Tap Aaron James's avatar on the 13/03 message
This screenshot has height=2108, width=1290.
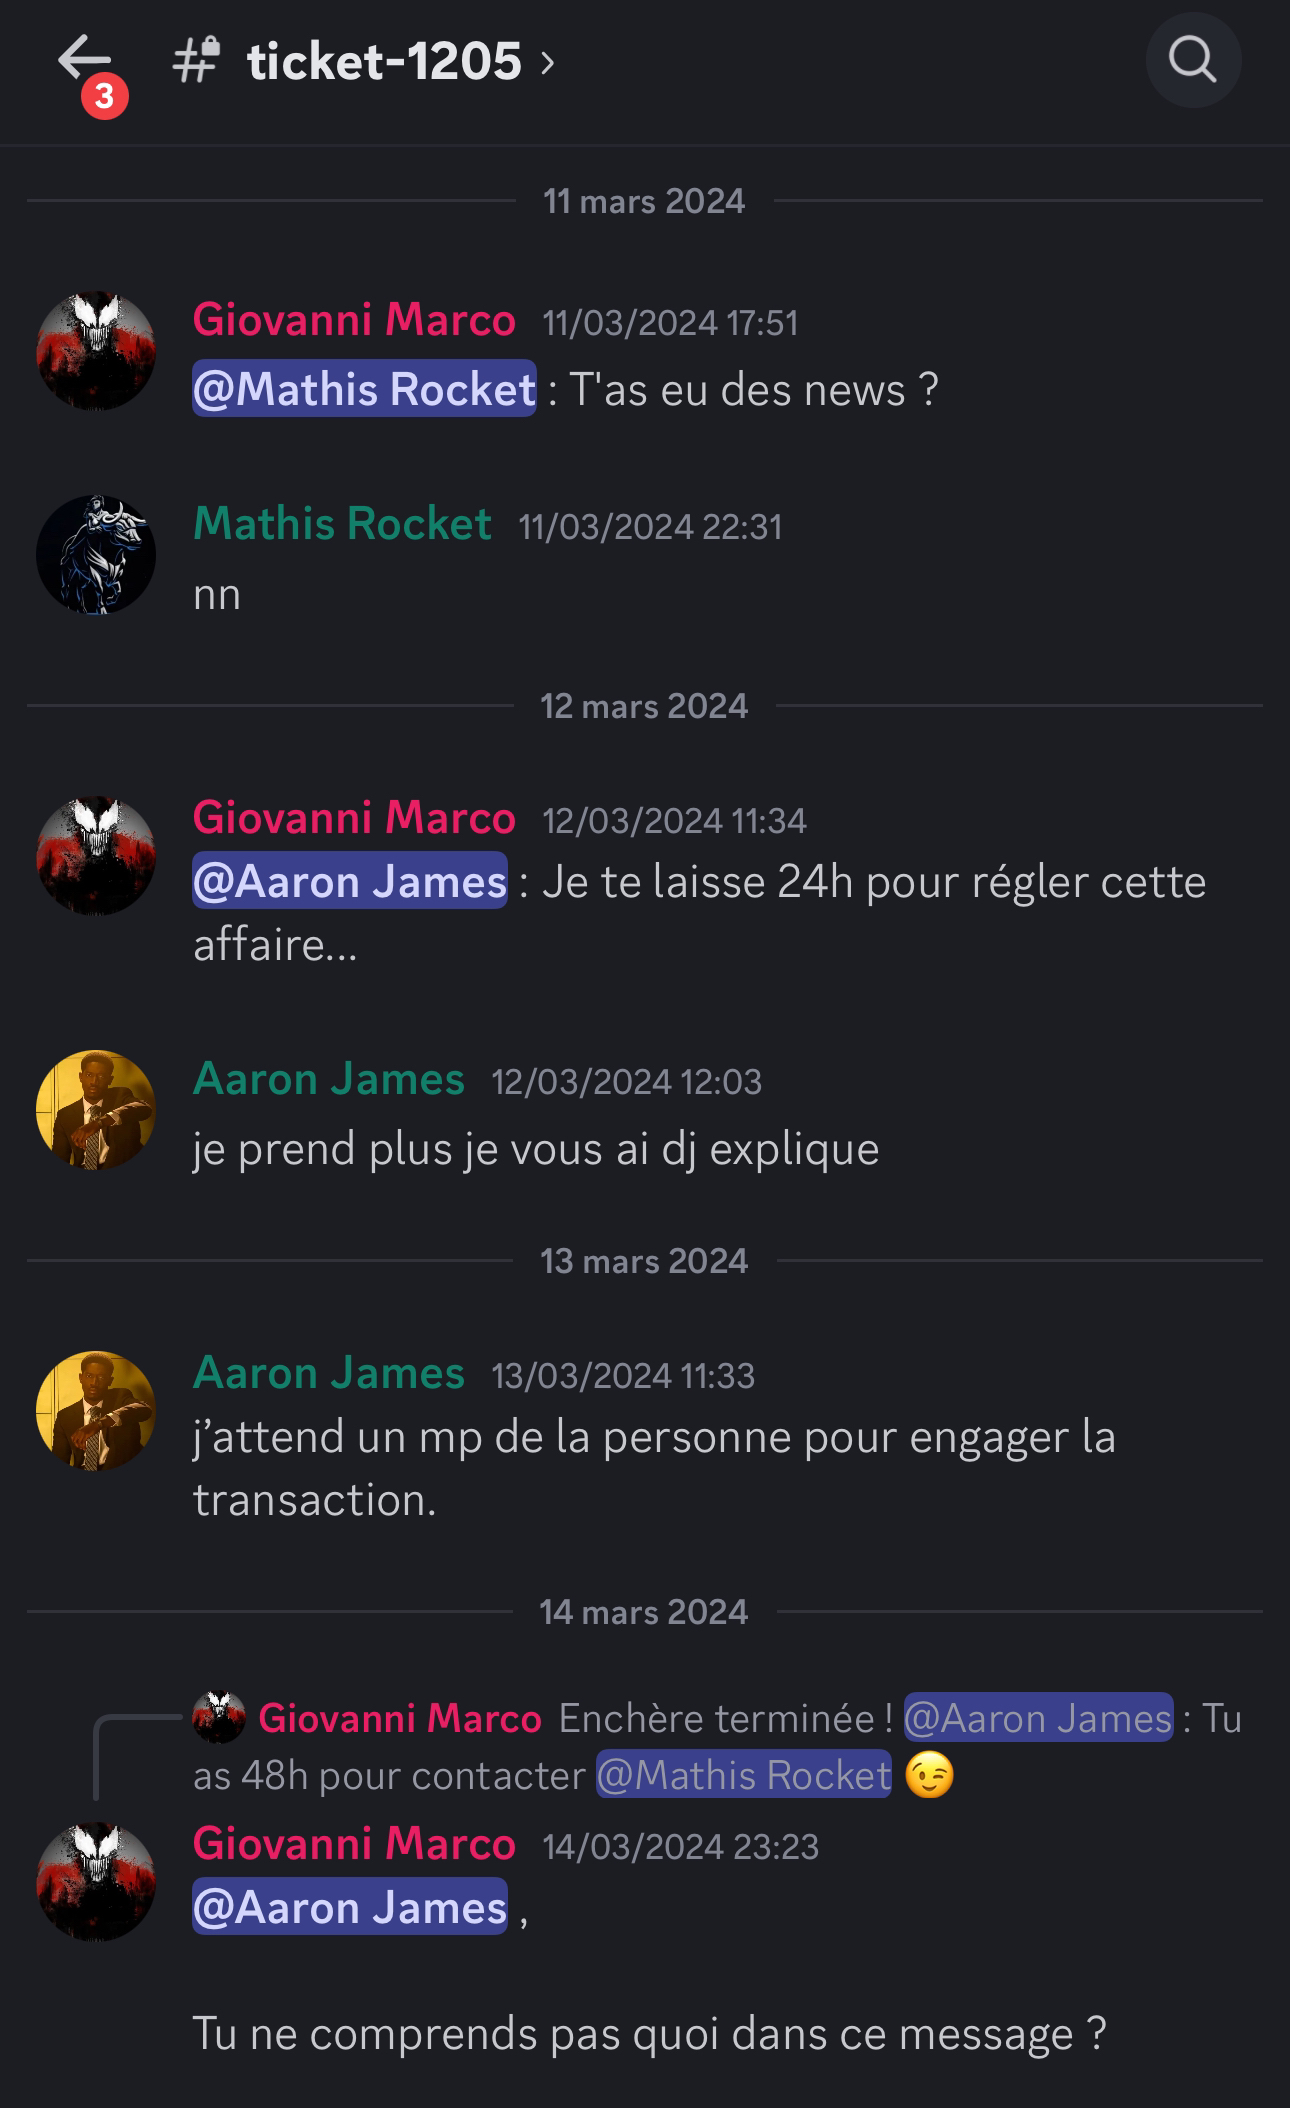click(96, 1411)
